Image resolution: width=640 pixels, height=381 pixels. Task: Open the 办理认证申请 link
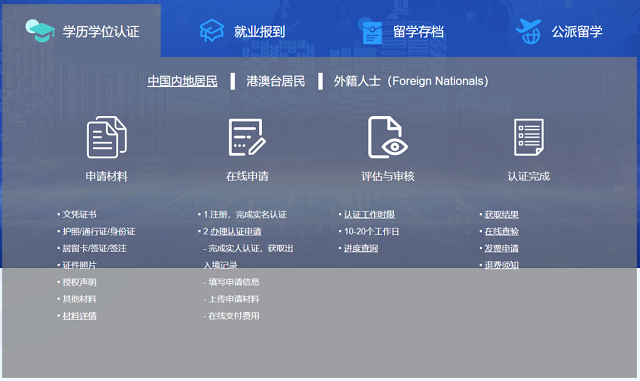[x=236, y=231]
